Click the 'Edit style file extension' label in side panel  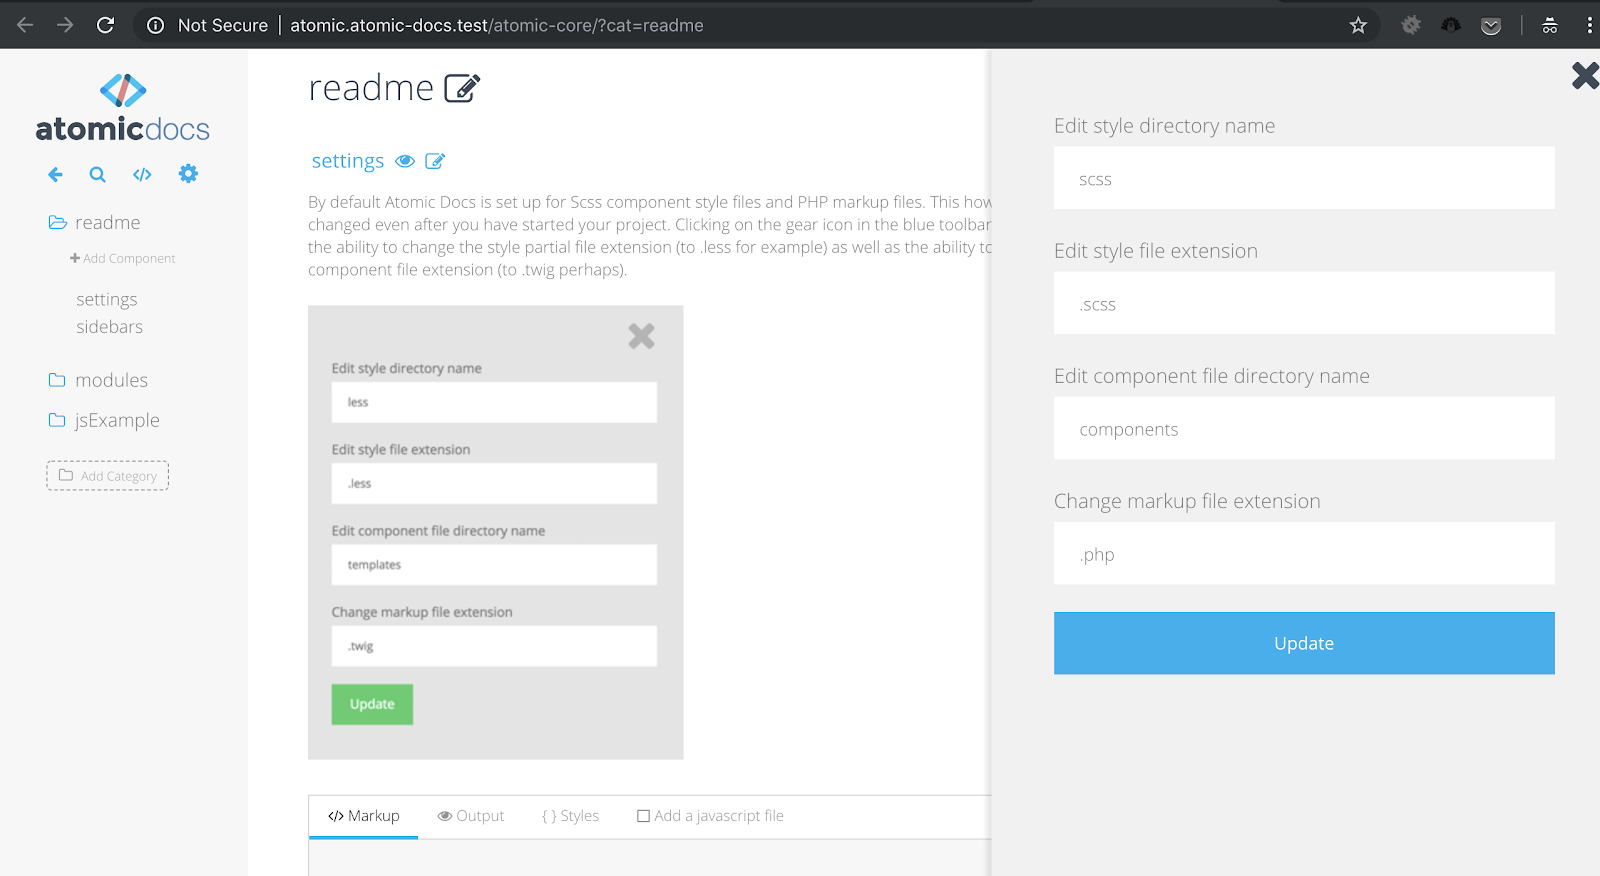(x=1156, y=251)
